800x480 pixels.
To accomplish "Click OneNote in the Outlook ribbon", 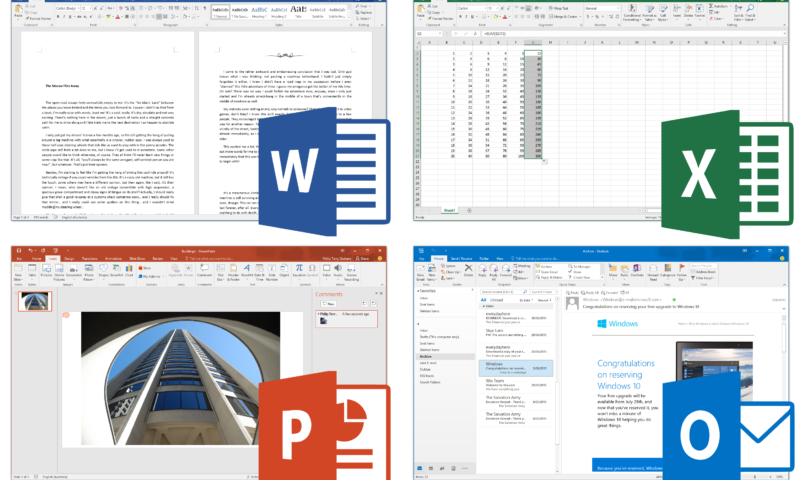I will coord(637,270).
